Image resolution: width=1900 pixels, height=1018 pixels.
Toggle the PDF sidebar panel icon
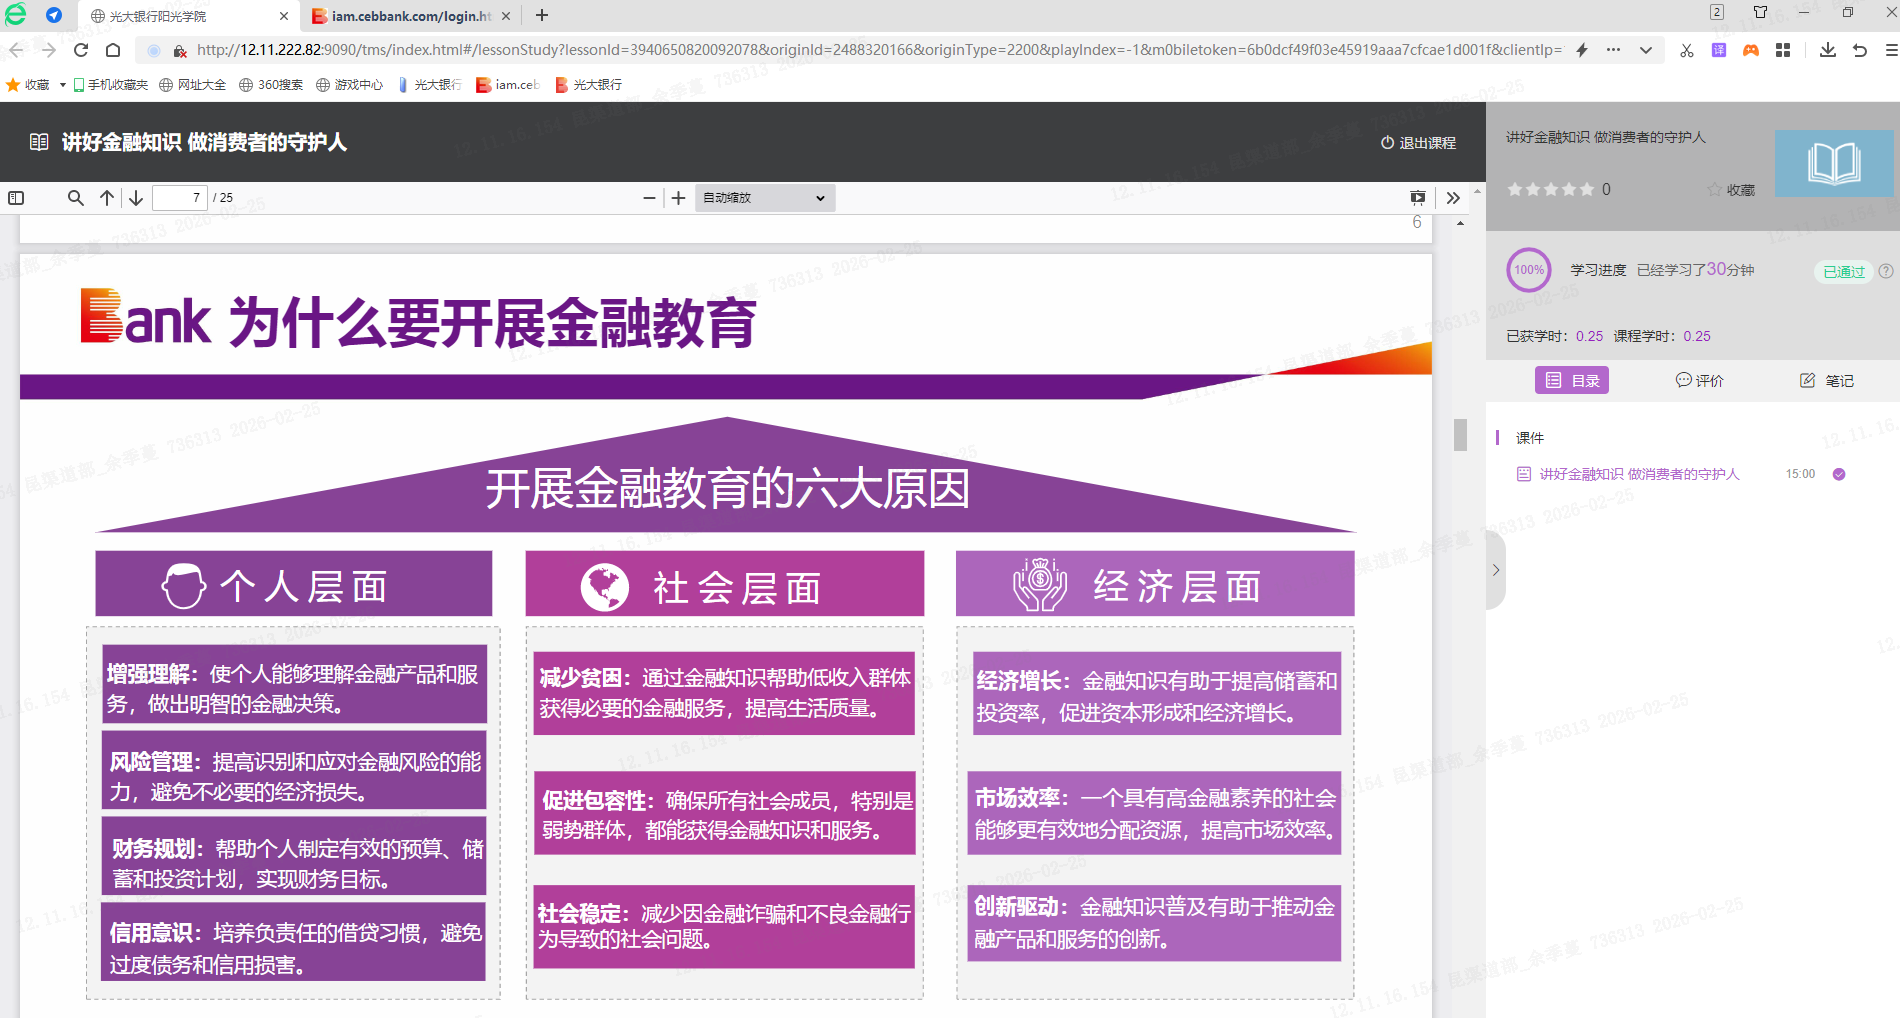click(x=16, y=198)
